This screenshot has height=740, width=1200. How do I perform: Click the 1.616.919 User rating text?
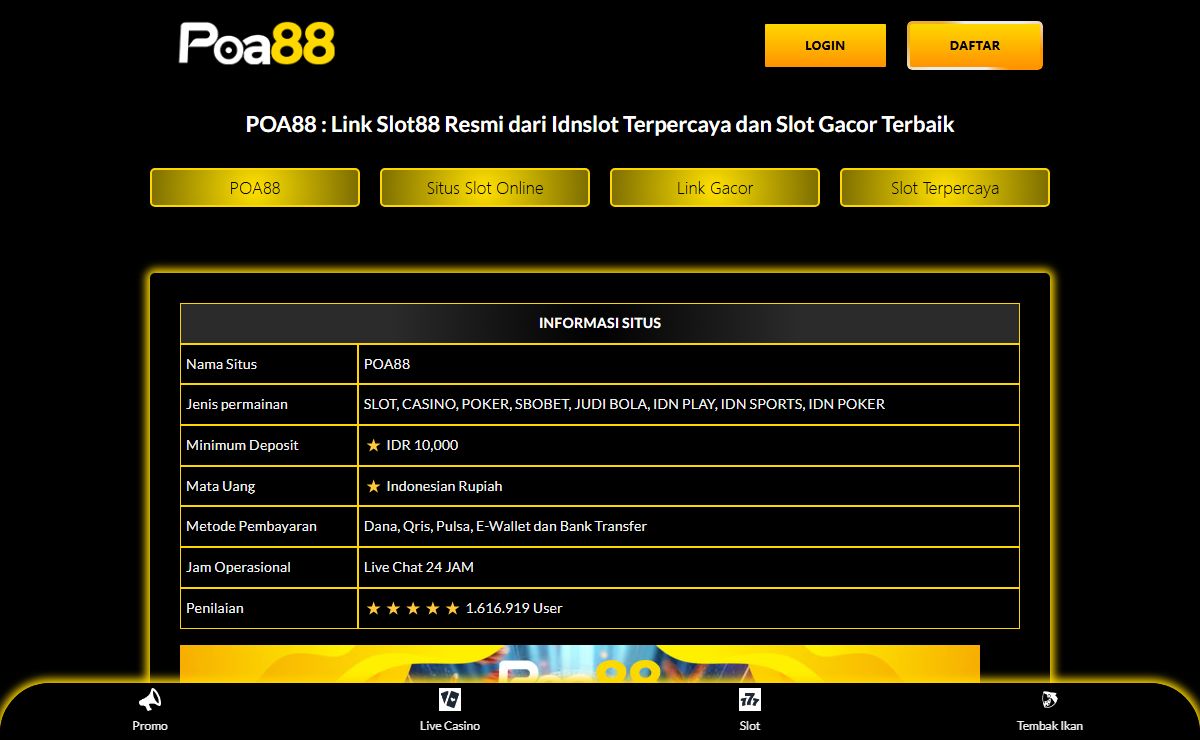tap(514, 608)
